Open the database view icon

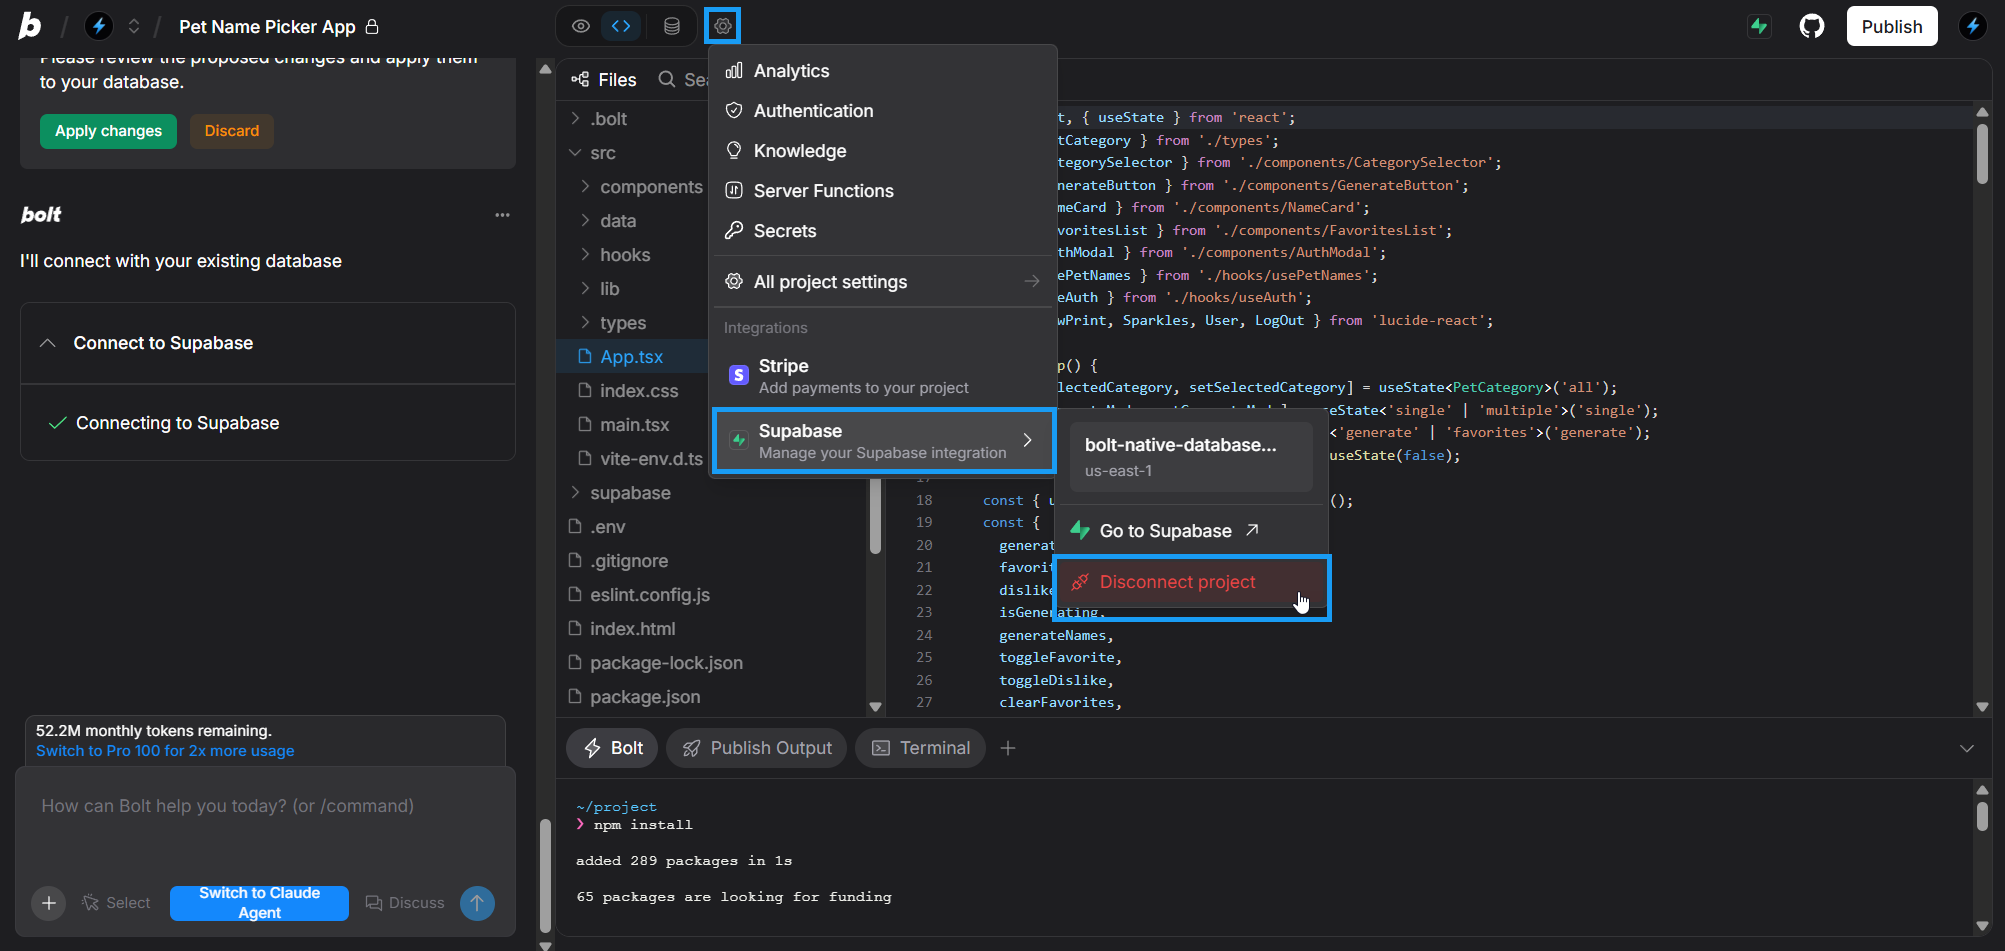pyautogui.click(x=672, y=26)
